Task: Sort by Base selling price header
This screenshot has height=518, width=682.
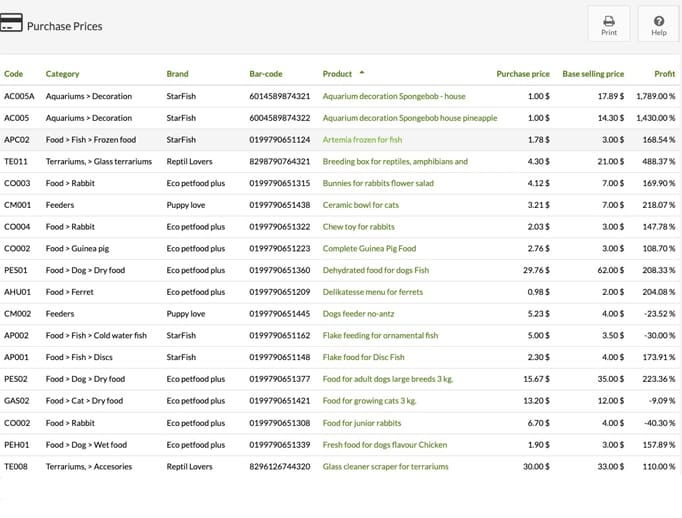Action: click(x=593, y=74)
